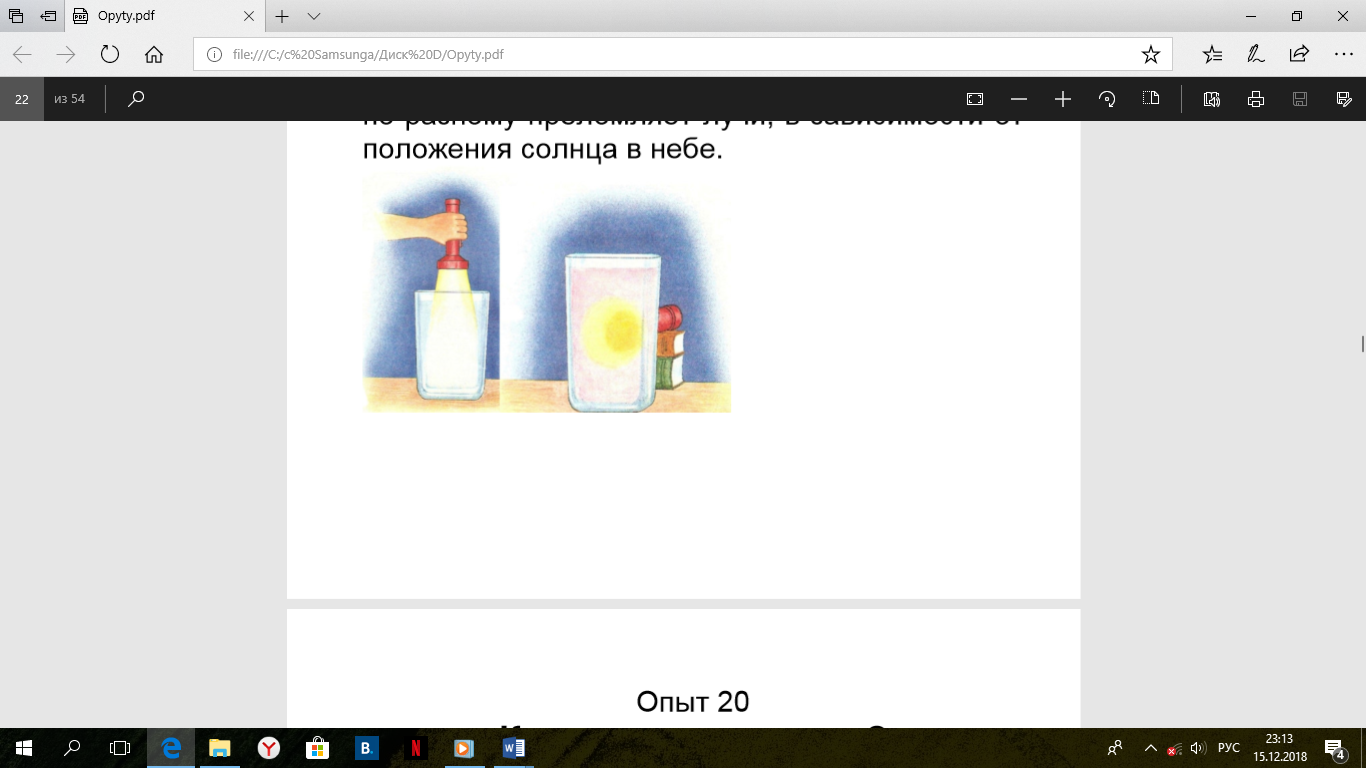Go back with browser back arrow

(22, 54)
